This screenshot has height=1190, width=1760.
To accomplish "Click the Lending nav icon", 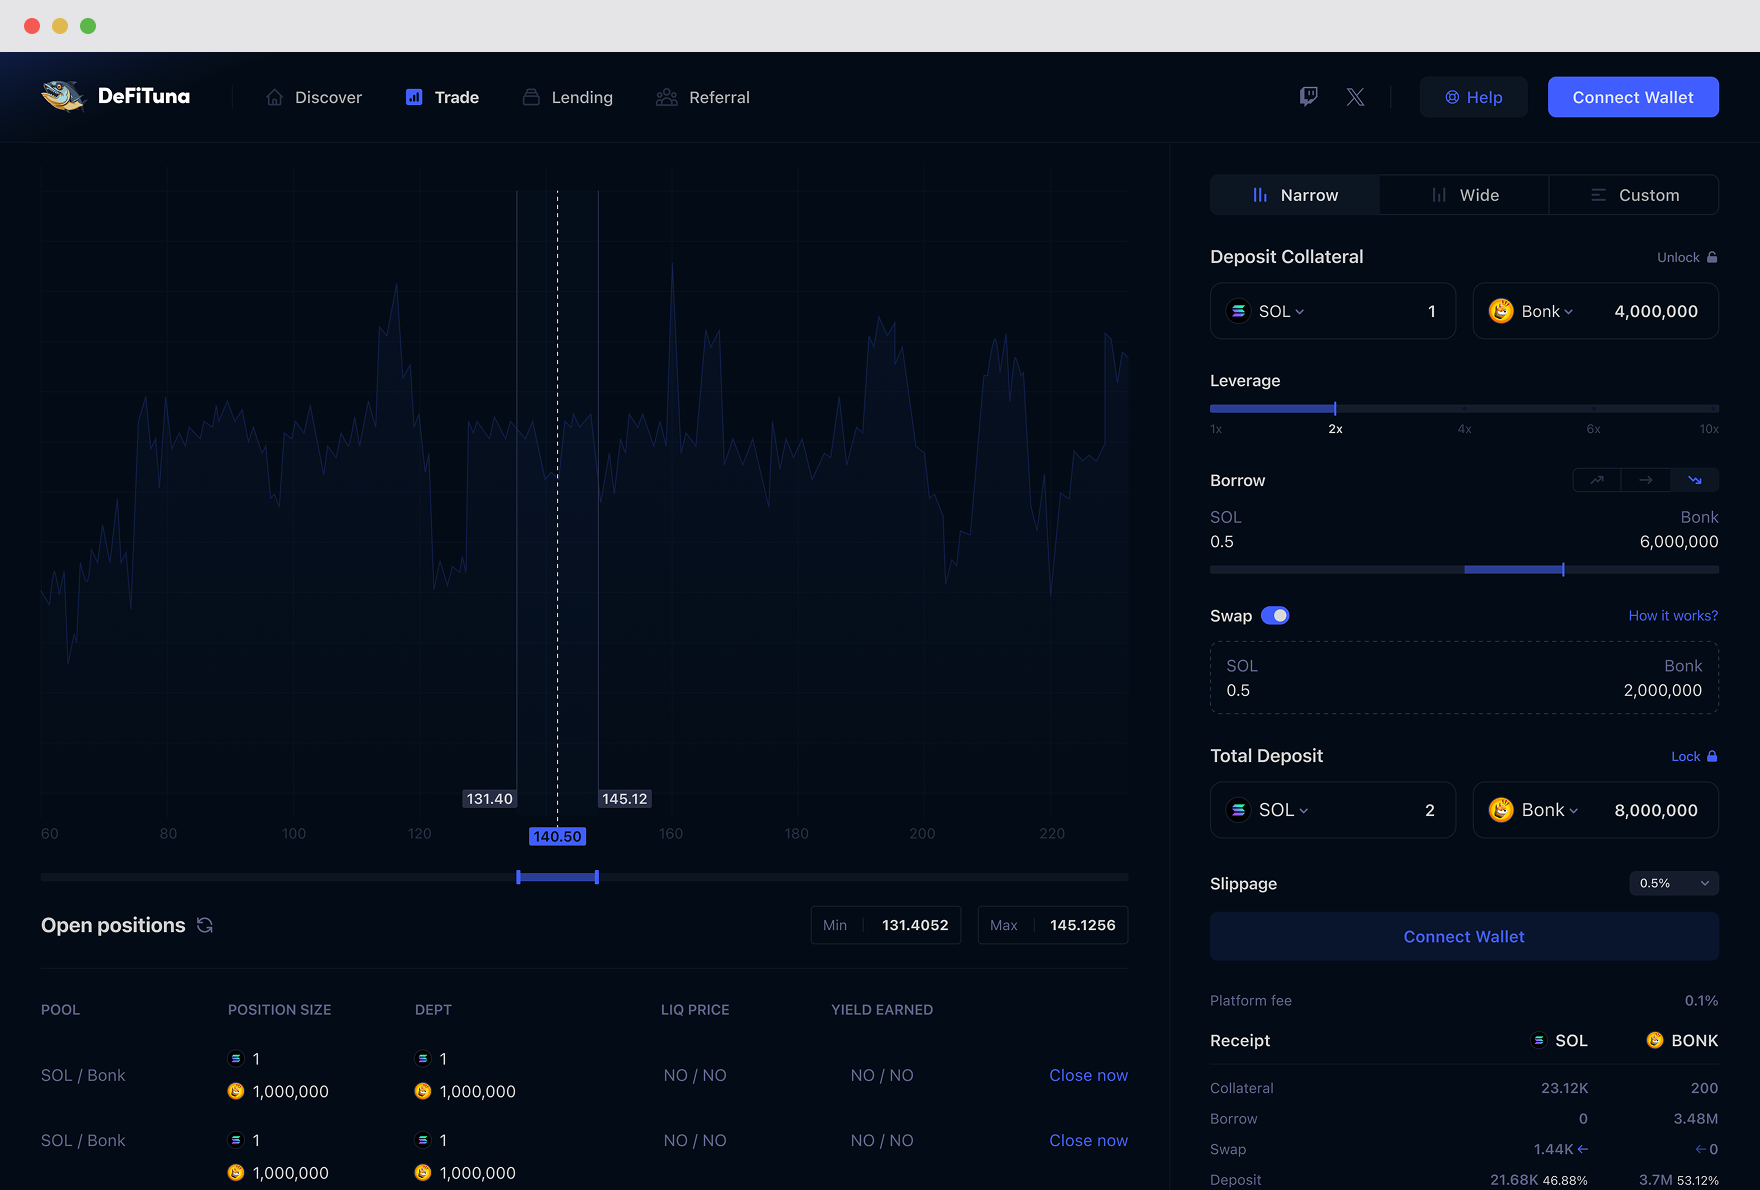I will pyautogui.click(x=531, y=97).
